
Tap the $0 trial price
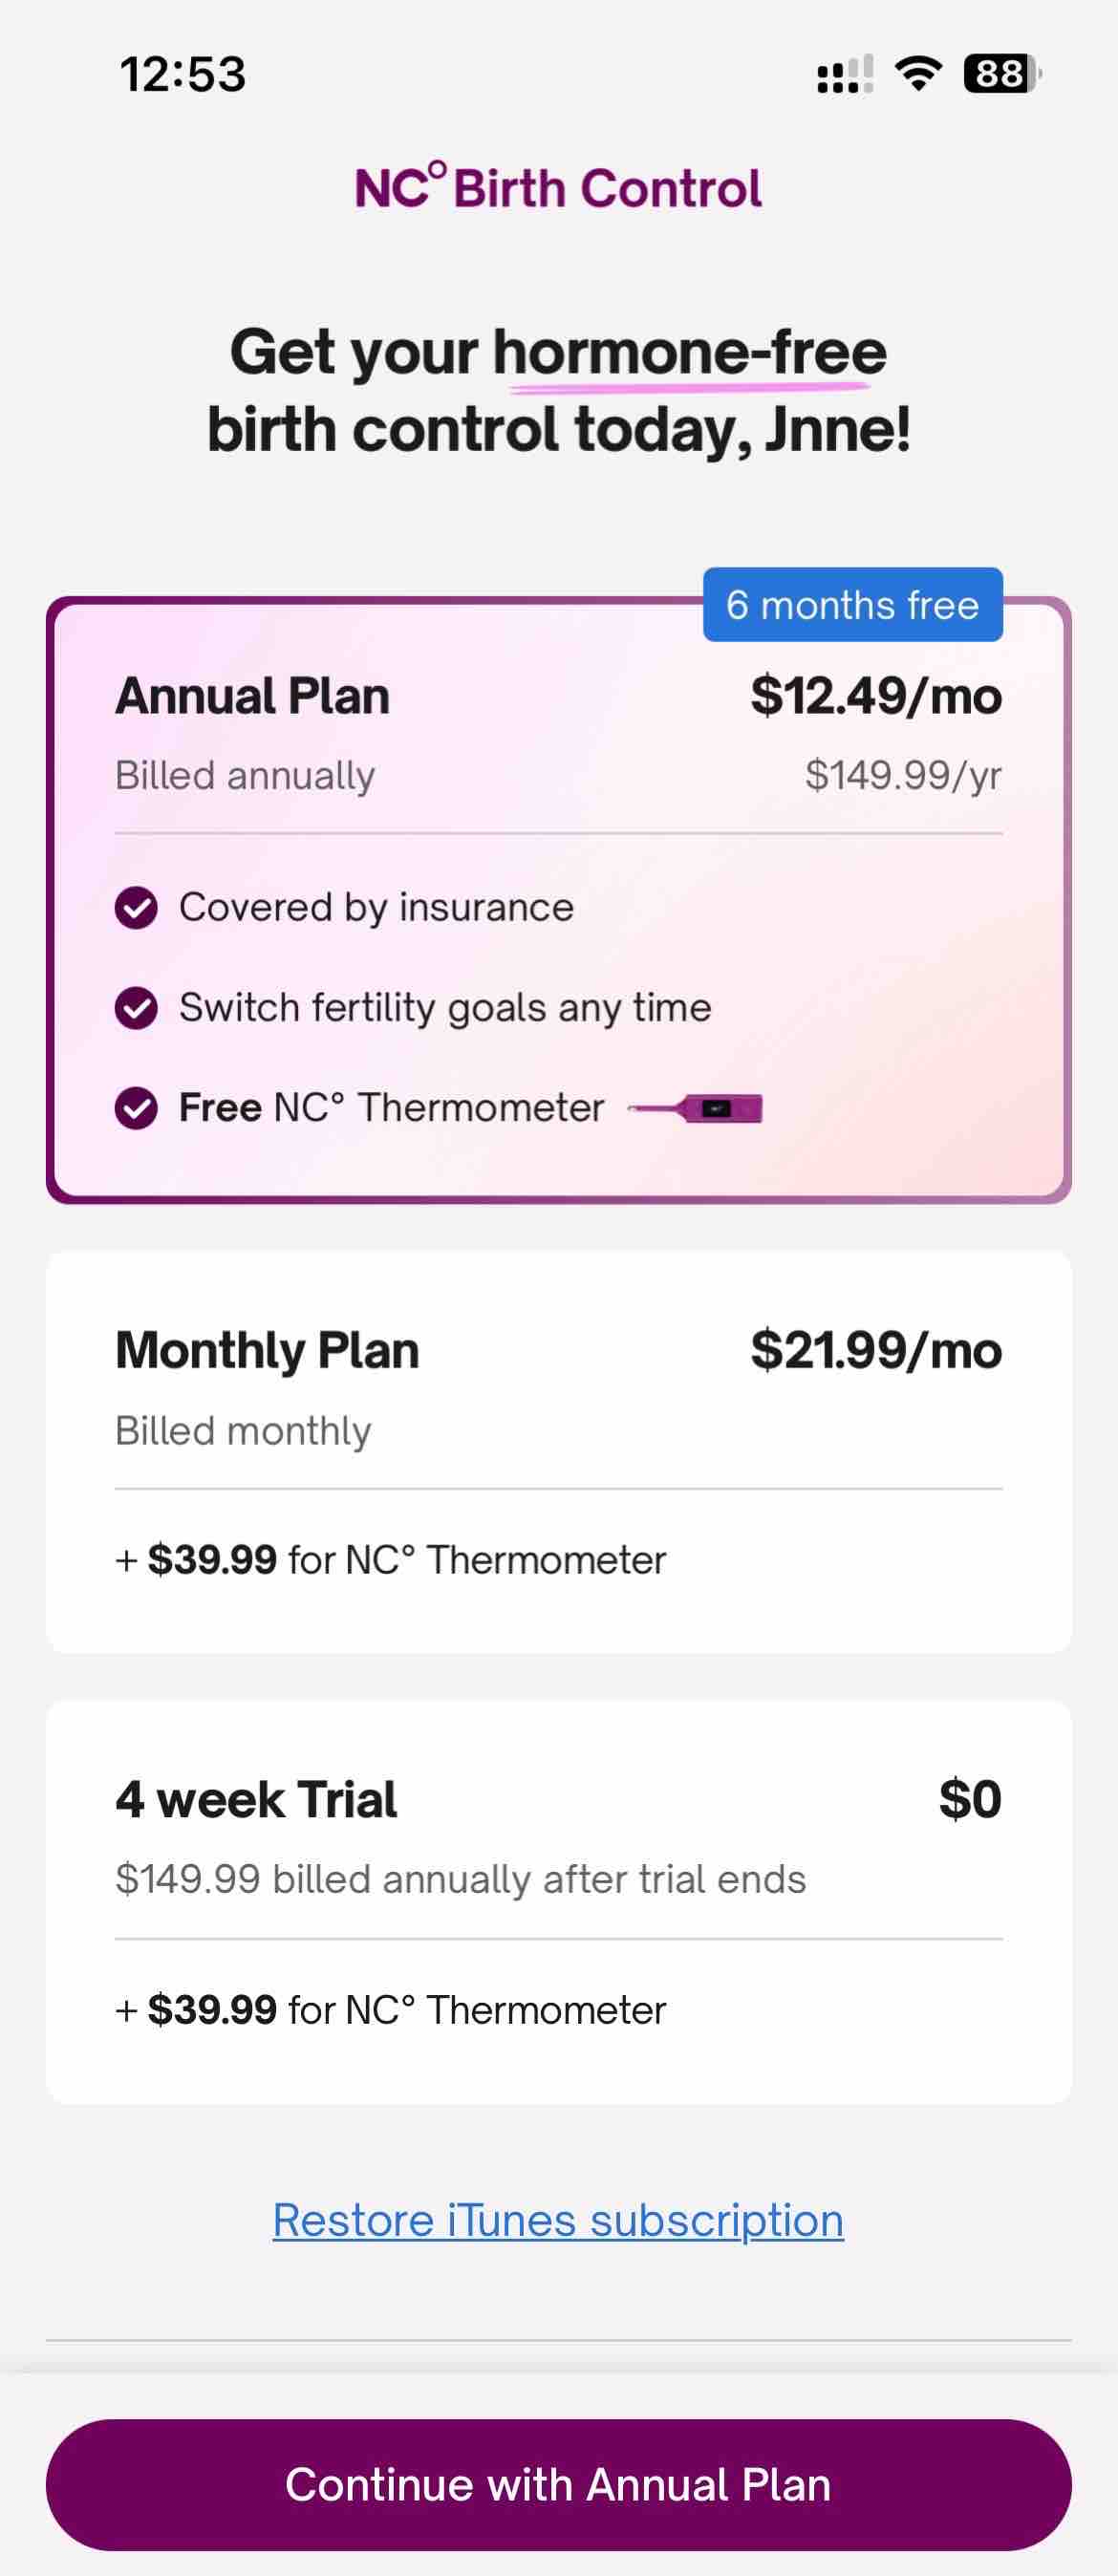pos(970,1800)
